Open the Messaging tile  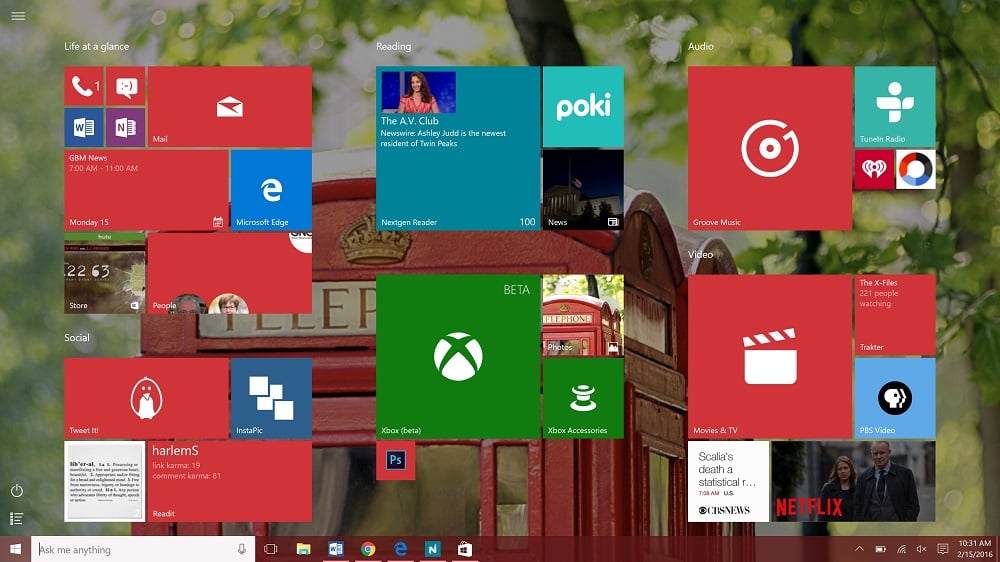pos(126,86)
